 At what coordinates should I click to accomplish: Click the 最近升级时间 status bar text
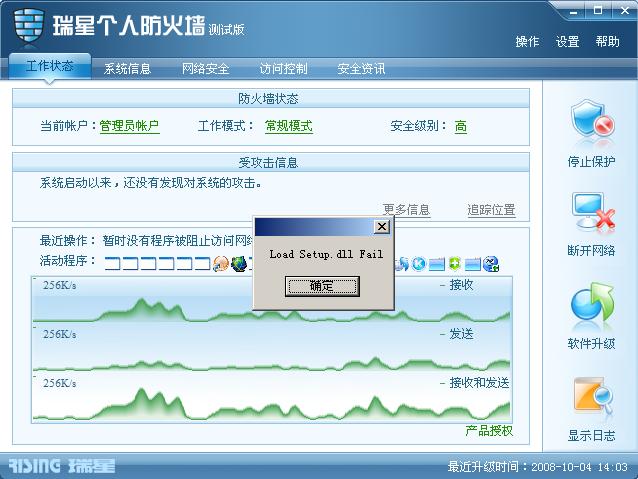pos(537,466)
